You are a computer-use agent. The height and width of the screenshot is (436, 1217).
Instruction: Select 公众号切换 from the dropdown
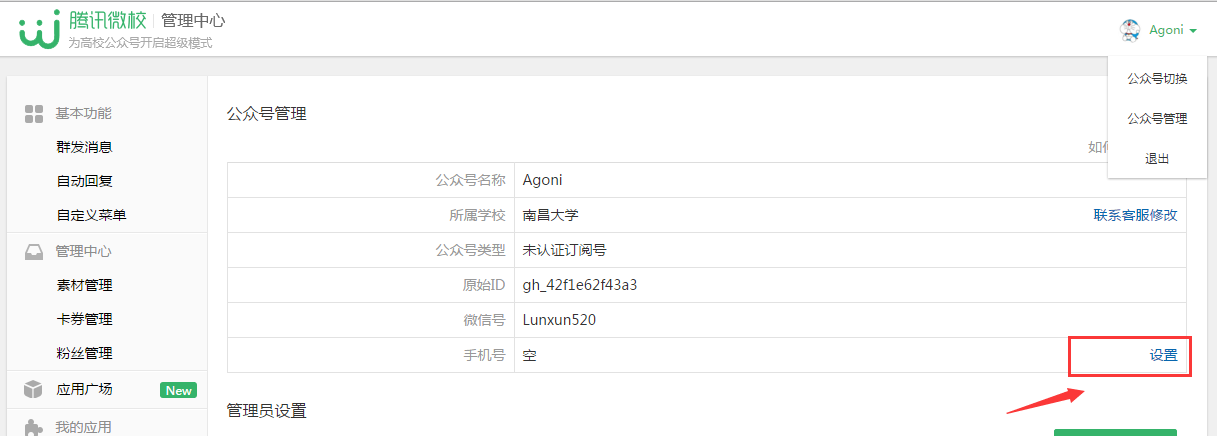[x=1157, y=78]
